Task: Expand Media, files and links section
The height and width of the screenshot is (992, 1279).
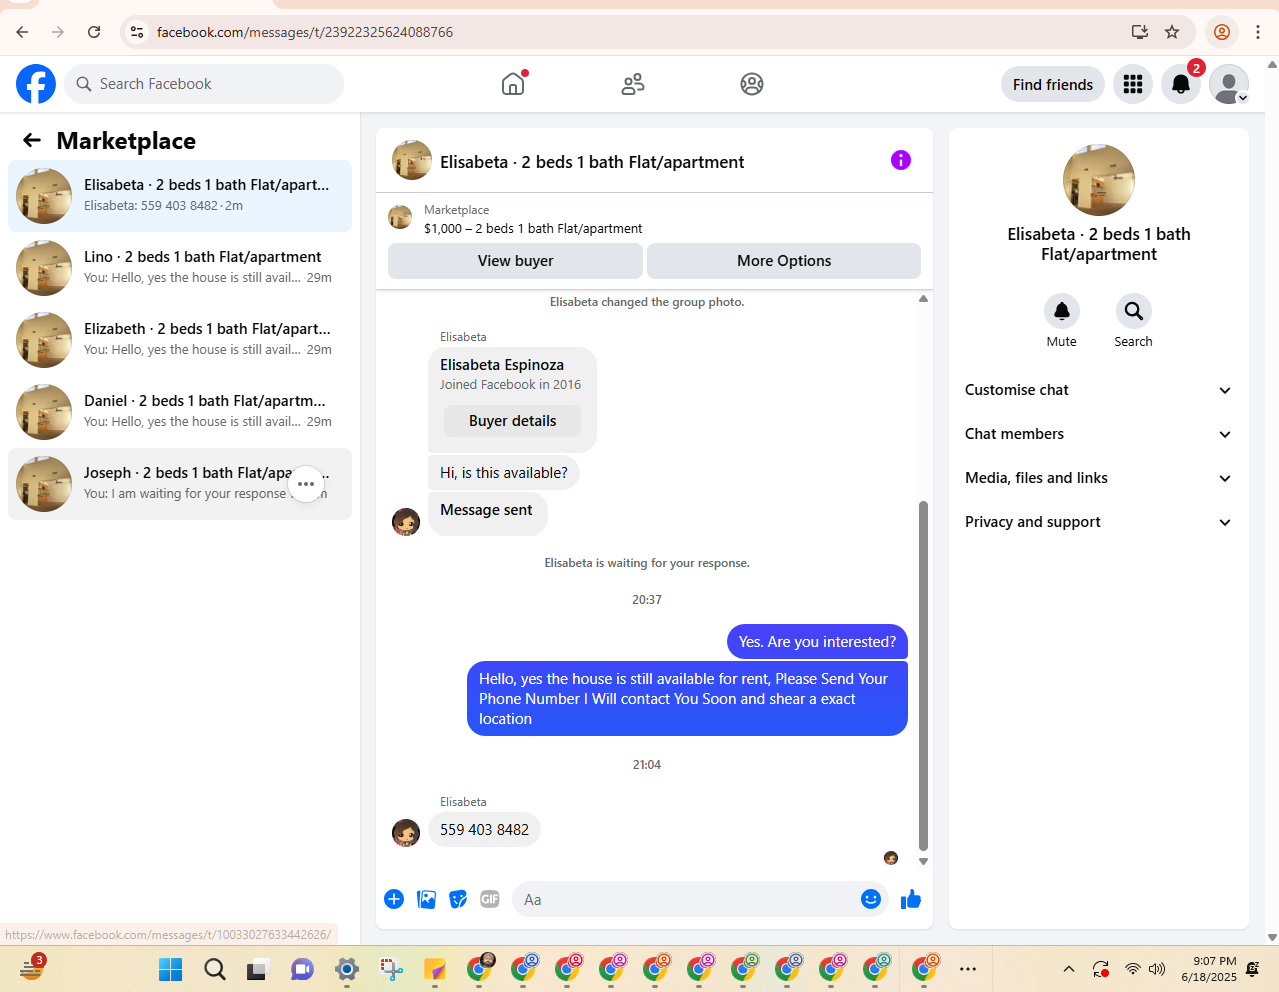Action: [1098, 478]
